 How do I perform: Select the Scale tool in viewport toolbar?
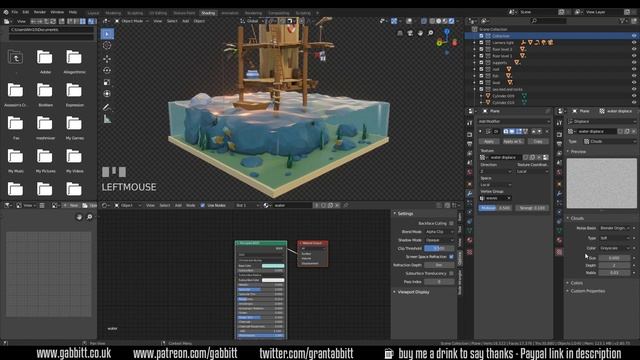point(107,82)
